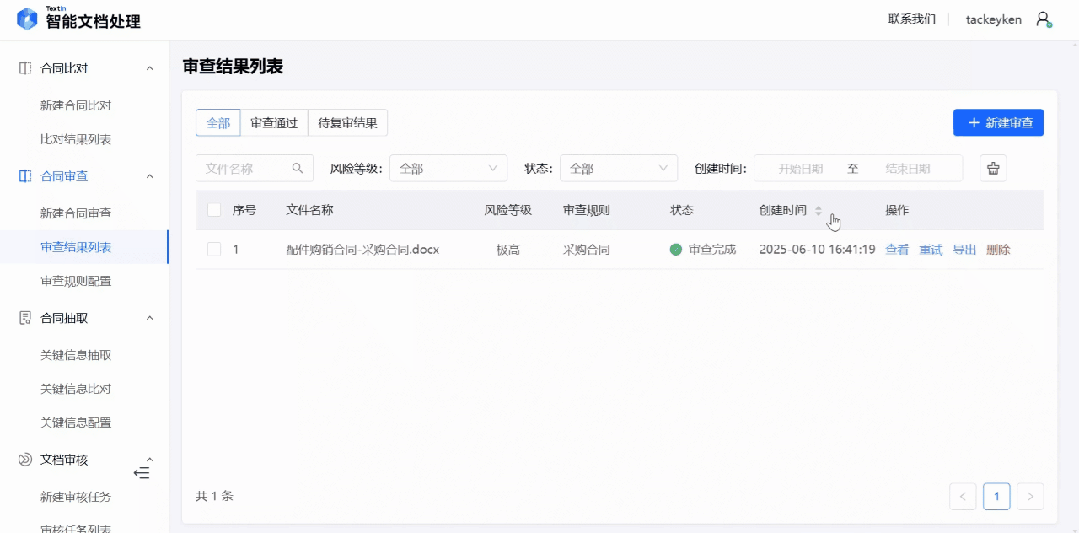Check the checkbox for row 1
This screenshot has width=1079, height=533.
click(214, 249)
